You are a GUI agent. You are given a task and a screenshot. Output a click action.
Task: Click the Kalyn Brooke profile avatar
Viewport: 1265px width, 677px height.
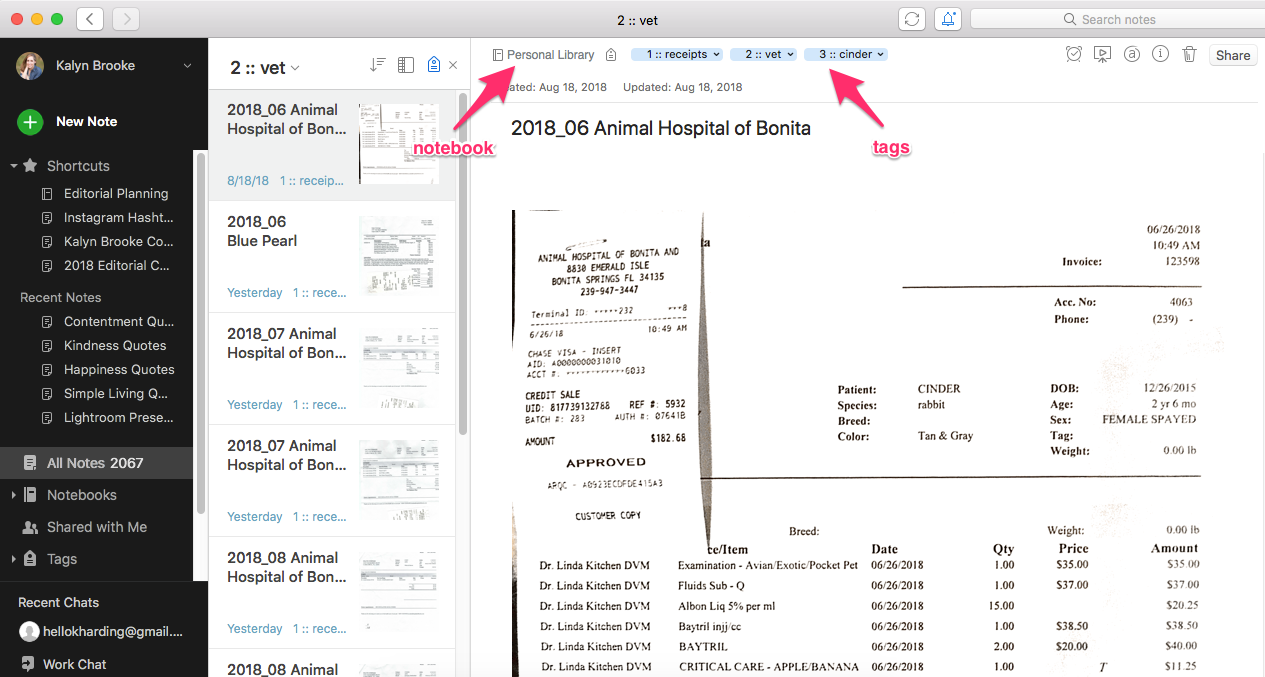pos(30,66)
